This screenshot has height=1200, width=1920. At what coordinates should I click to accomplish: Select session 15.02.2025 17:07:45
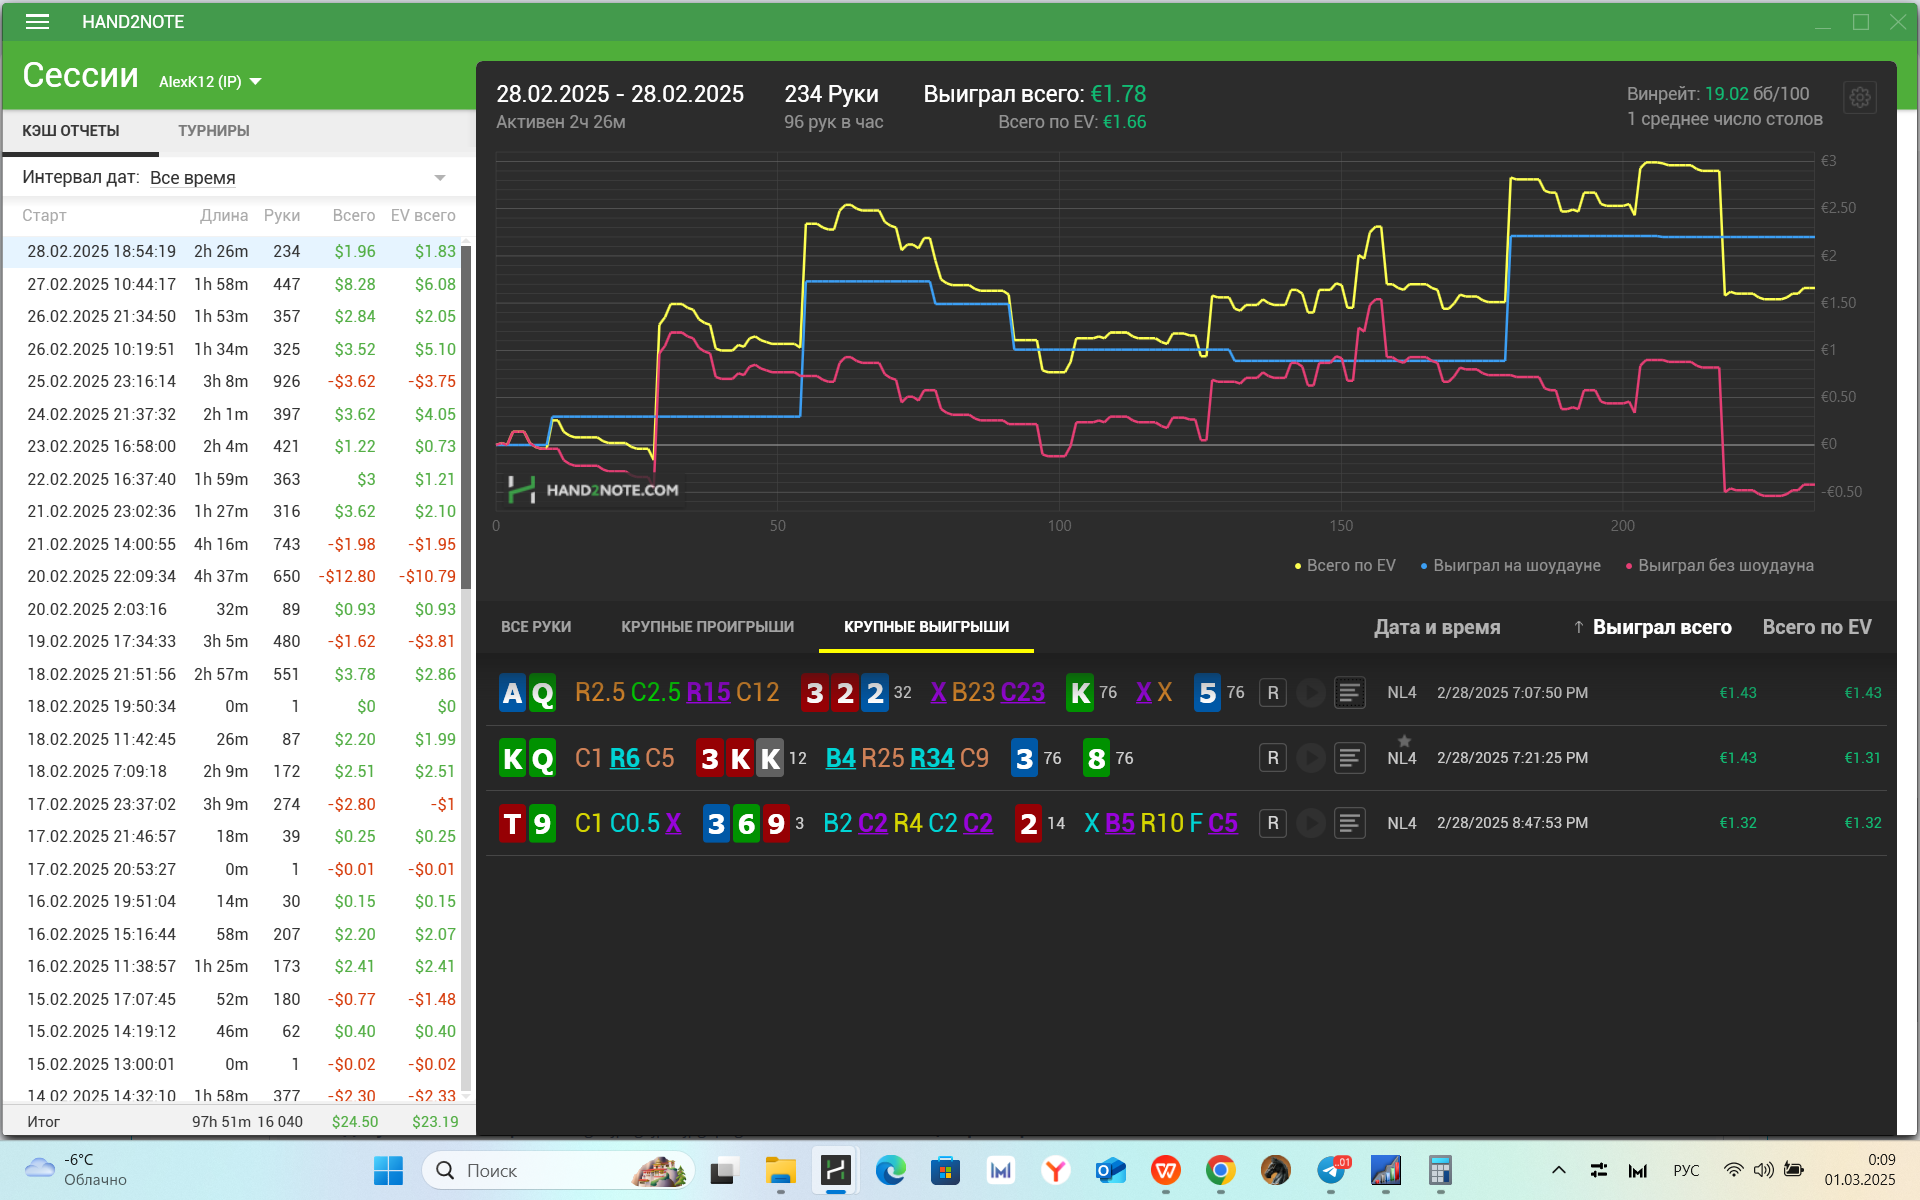coord(231,999)
